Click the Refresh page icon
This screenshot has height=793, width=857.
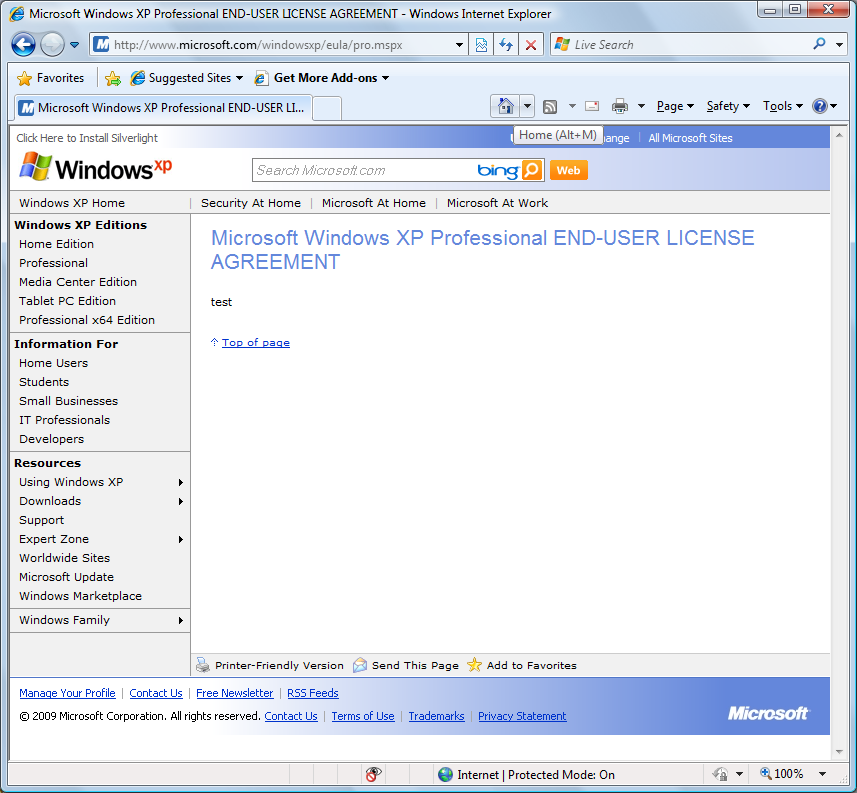[x=506, y=45]
